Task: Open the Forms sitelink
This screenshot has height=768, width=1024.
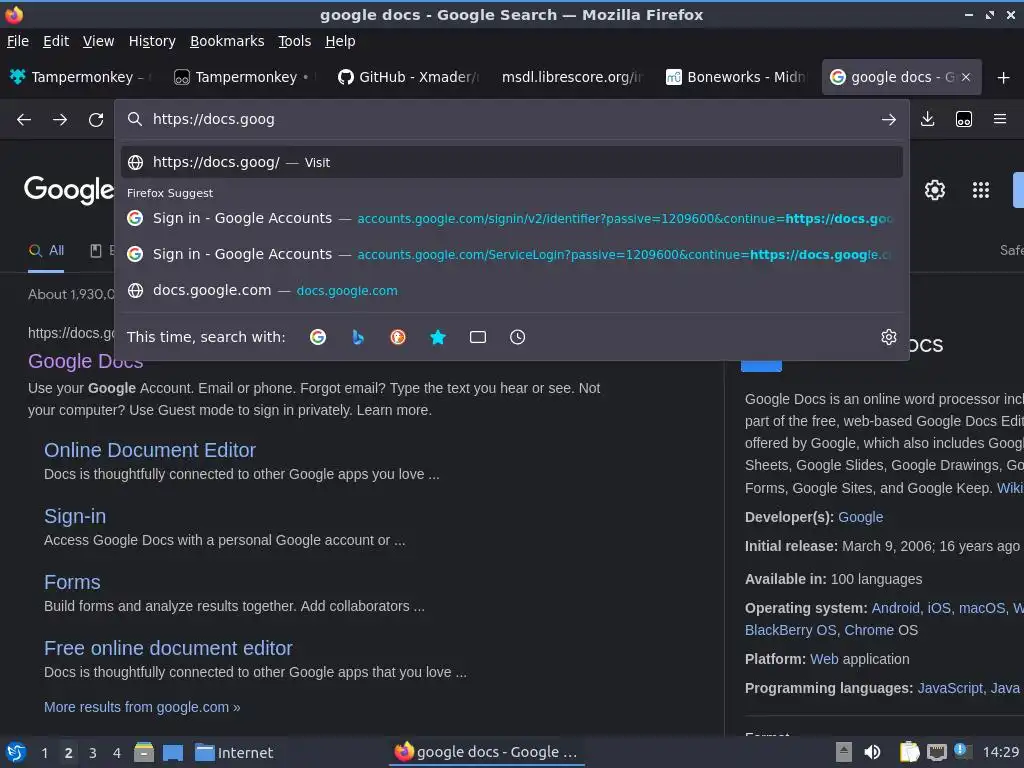Action: coord(72,582)
